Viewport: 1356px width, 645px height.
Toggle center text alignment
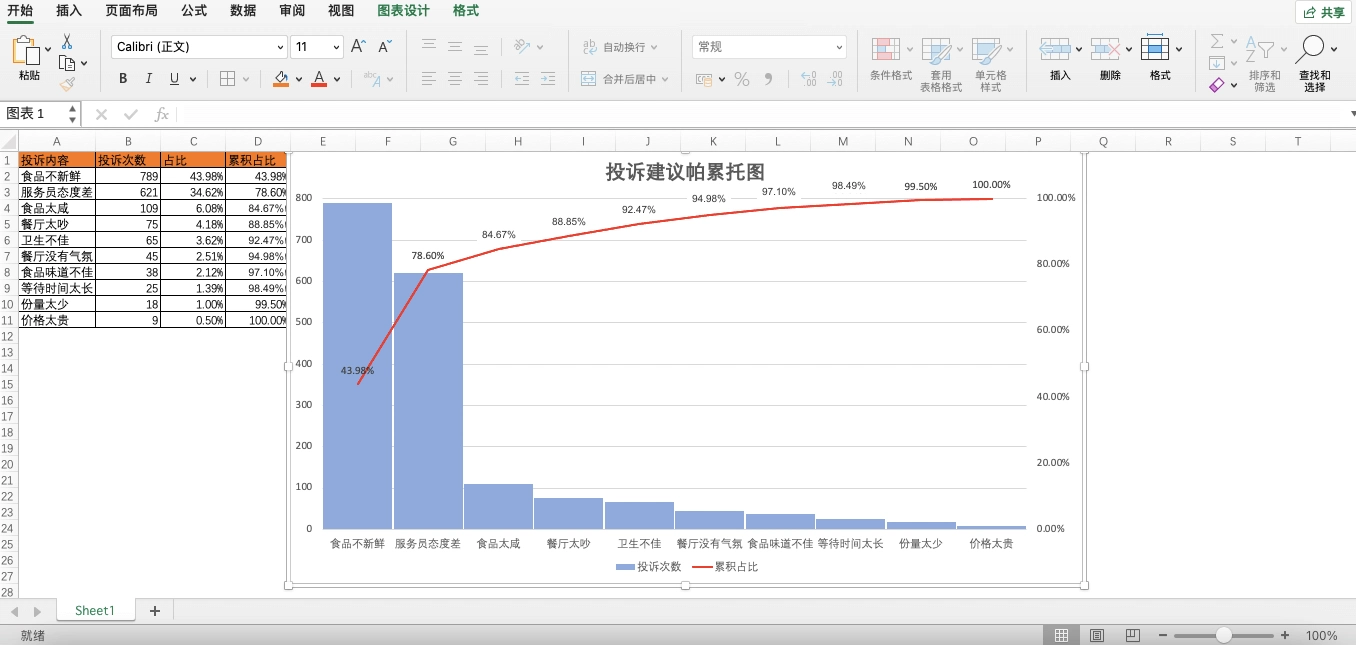coord(454,79)
